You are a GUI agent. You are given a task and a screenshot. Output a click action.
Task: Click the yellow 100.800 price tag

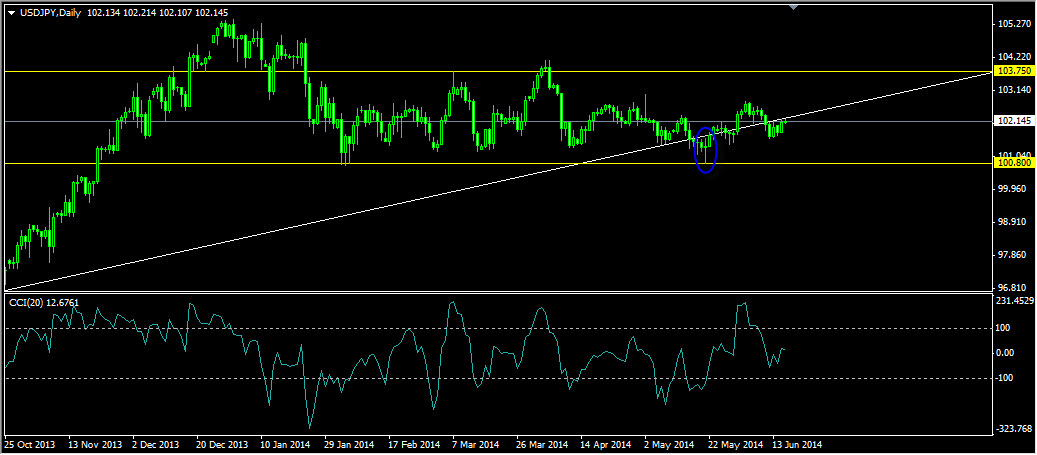pyautogui.click(x=1015, y=162)
